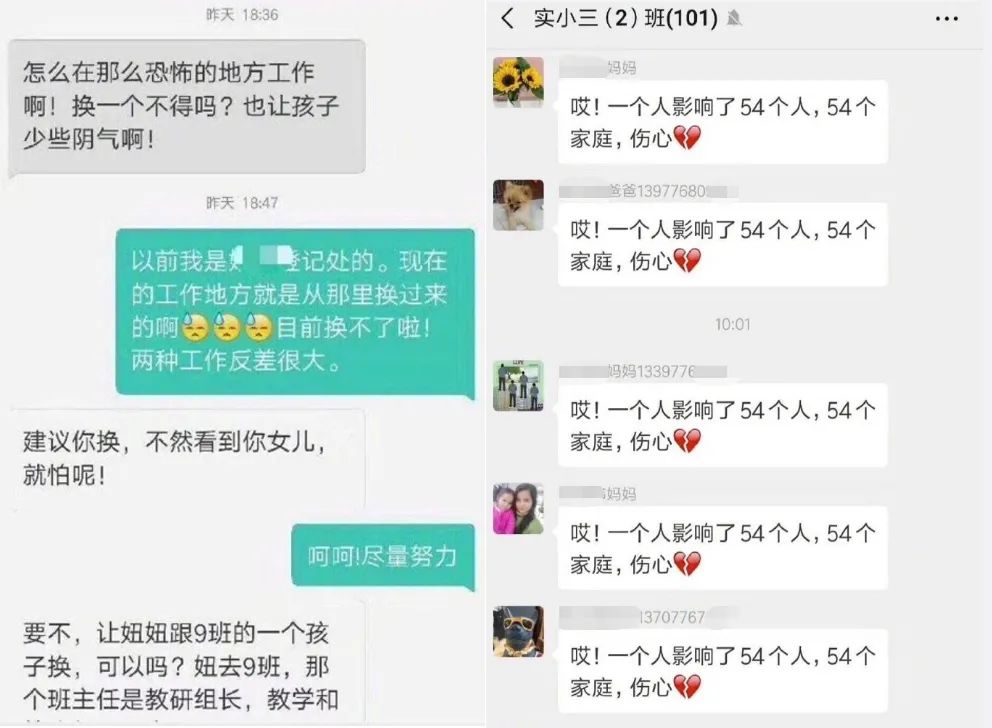
Task: Open the fluffy dog avatar profile
Action: 518,205
